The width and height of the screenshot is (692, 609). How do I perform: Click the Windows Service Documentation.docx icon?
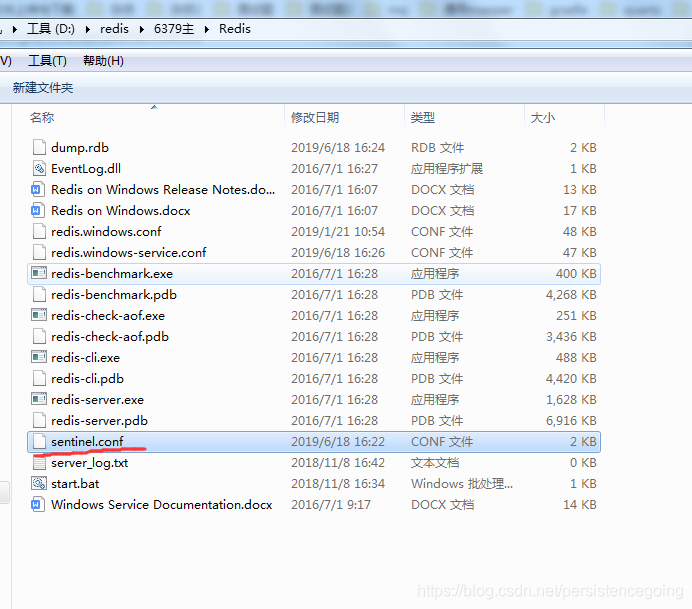click(x=38, y=504)
